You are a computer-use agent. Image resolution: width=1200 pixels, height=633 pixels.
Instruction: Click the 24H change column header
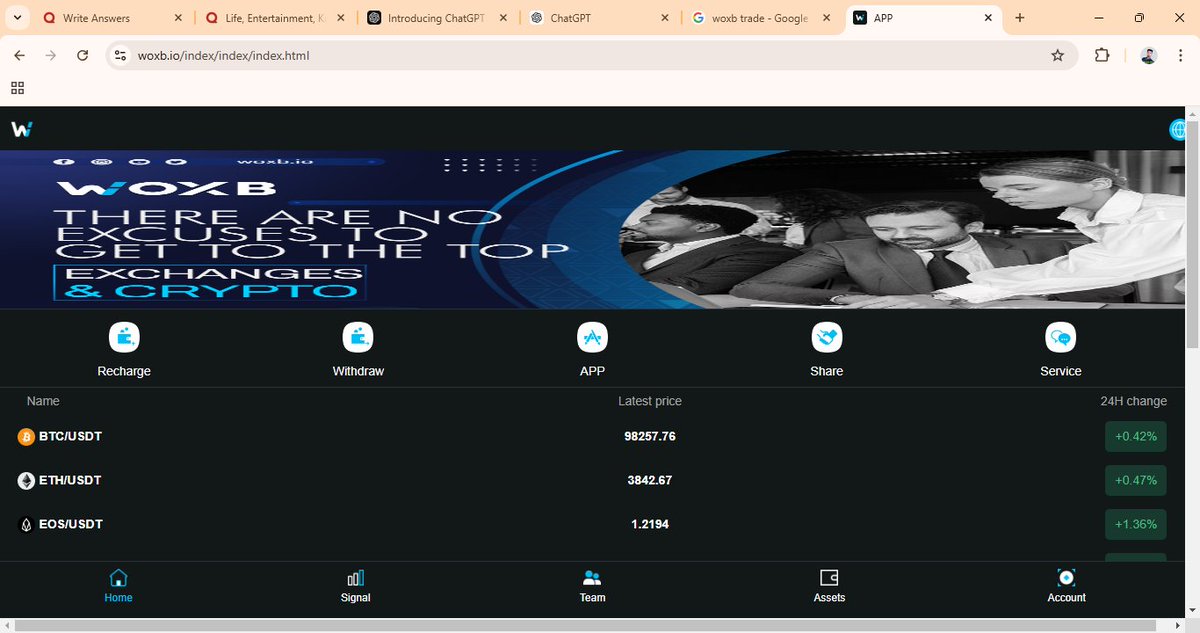tap(1133, 401)
